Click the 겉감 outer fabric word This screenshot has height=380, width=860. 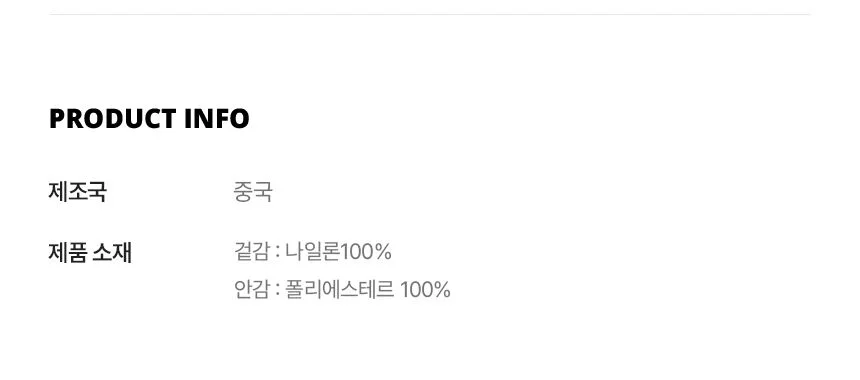(252, 252)
